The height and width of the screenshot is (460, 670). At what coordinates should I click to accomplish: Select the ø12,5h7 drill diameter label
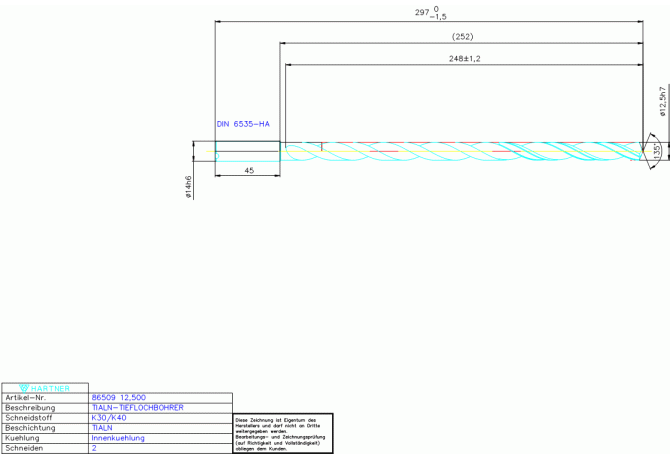[x=662, y=102]
